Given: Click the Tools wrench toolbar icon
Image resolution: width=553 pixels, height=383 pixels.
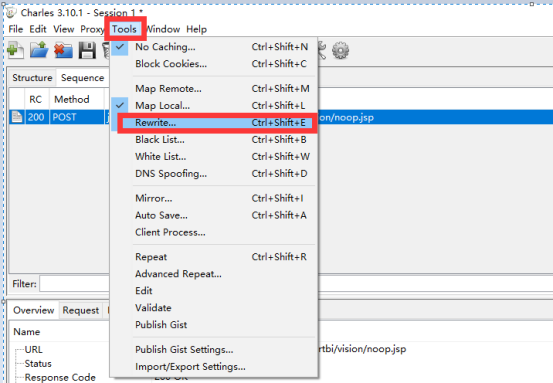Looking at the screenshot, I should tap(322, 50).
